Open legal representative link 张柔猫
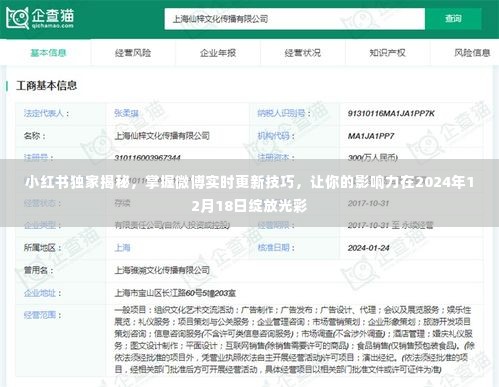499x387 pixels. pos(126,114)
